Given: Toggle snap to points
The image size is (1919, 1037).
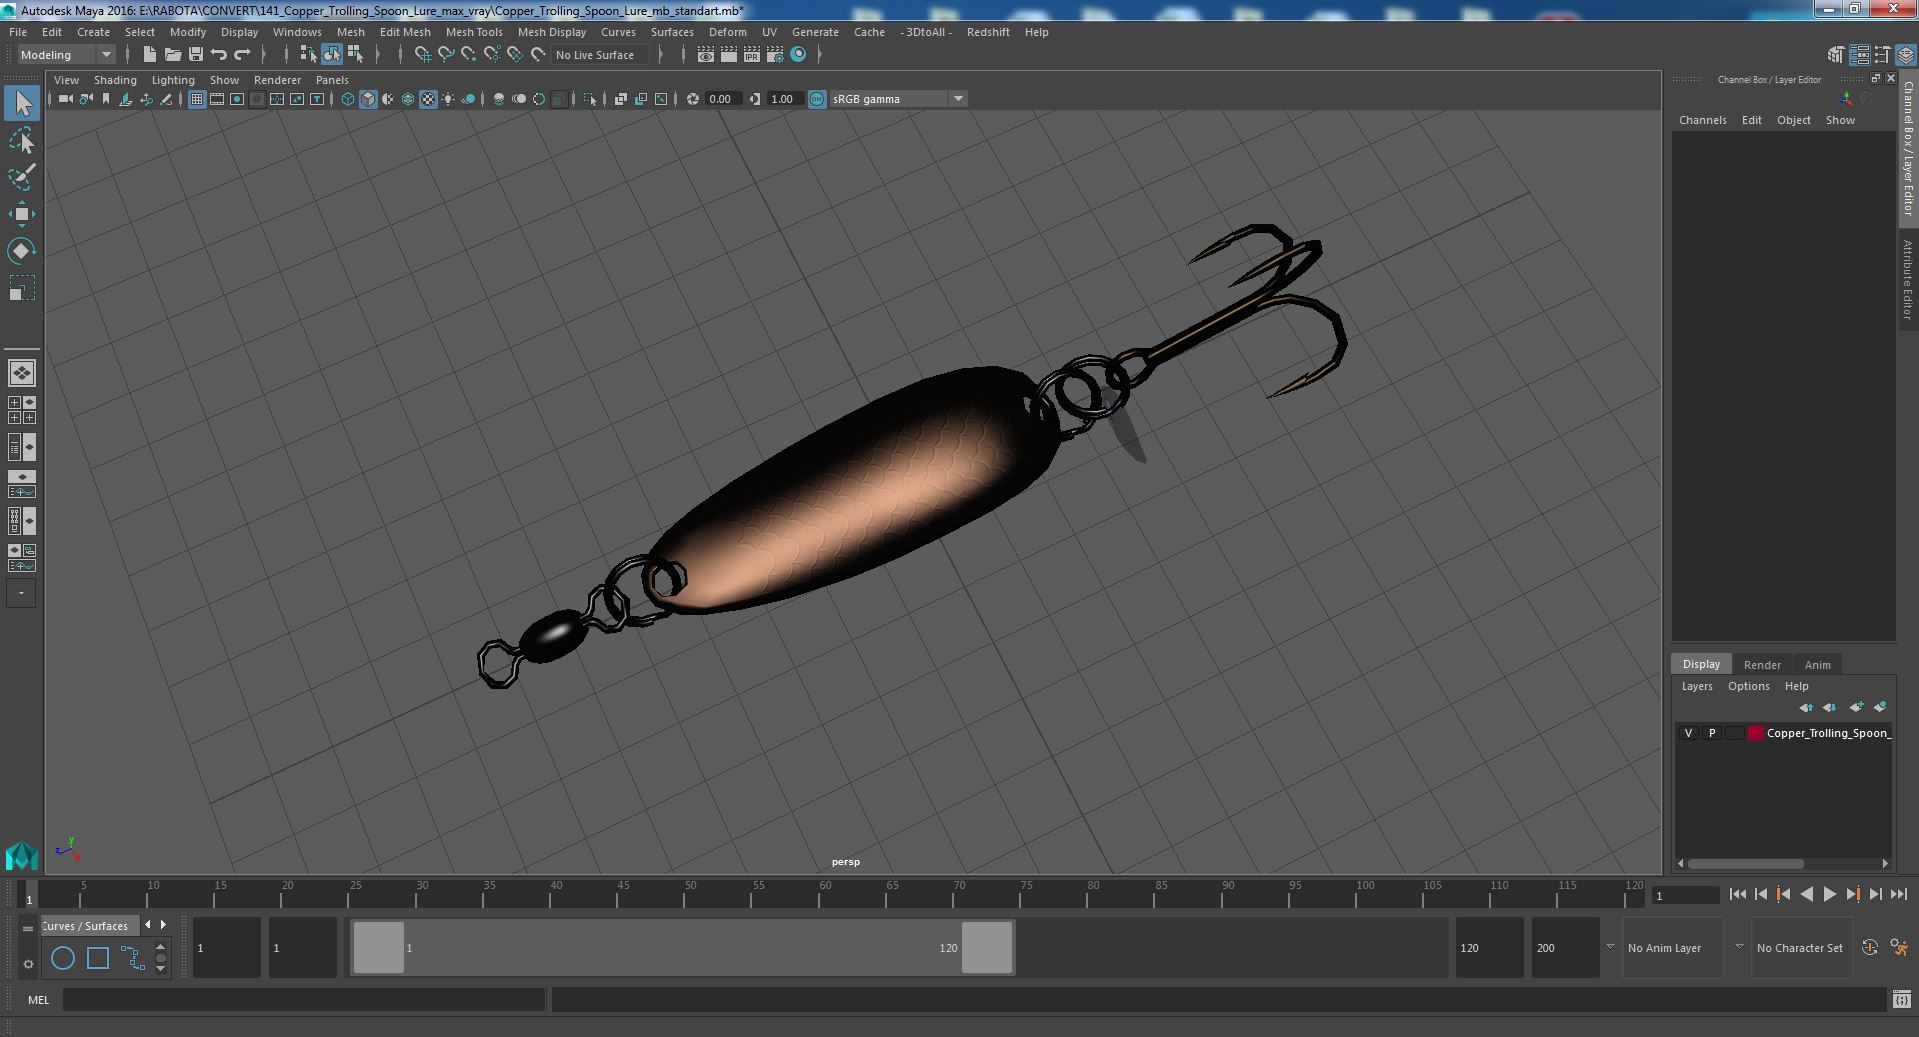Looking at the screenshot, I should click(469, 55).
